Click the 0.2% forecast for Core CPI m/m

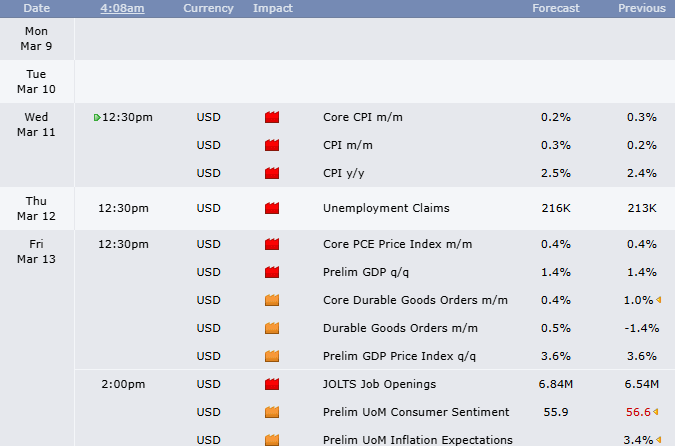556,117
